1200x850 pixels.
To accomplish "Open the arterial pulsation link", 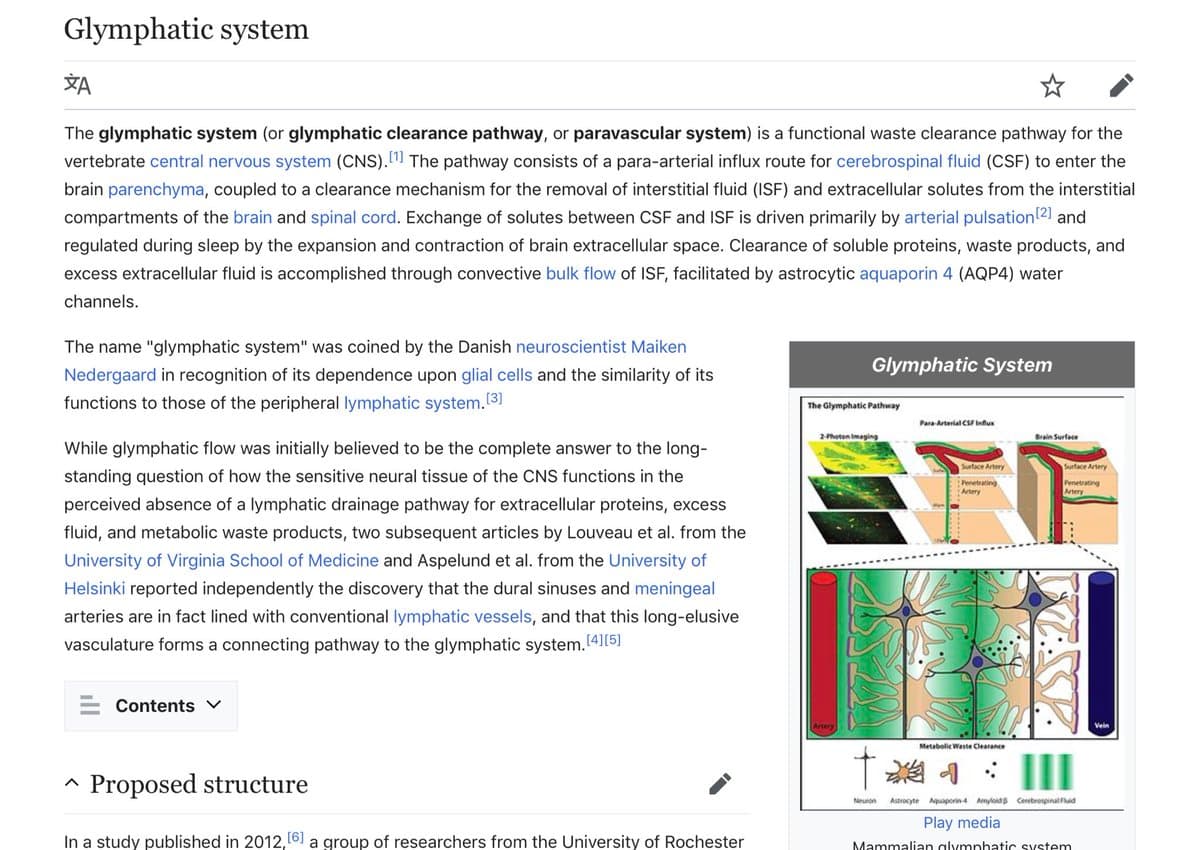I will pos(969,217).
